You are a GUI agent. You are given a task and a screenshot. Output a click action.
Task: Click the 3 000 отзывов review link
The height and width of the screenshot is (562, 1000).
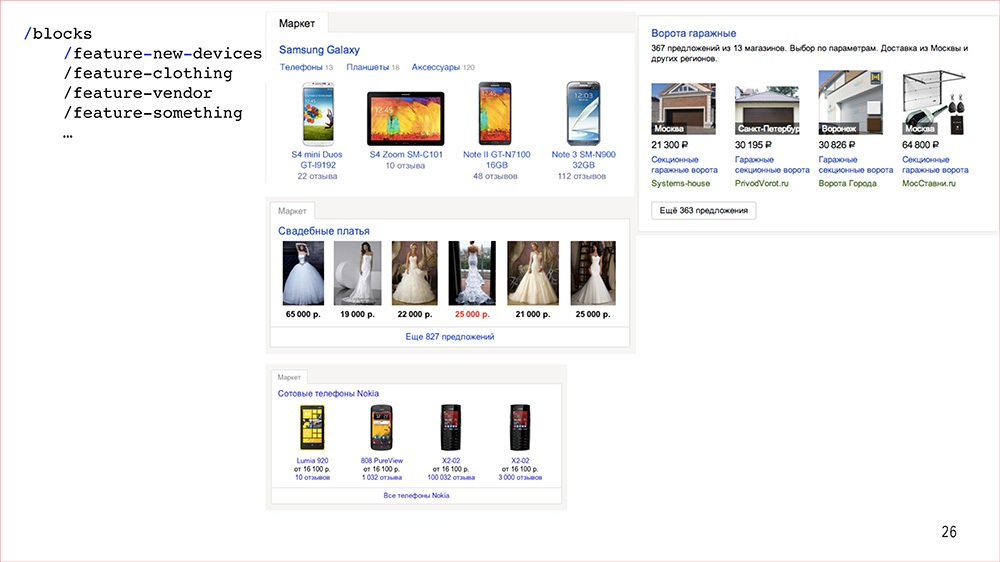(520, 477)
